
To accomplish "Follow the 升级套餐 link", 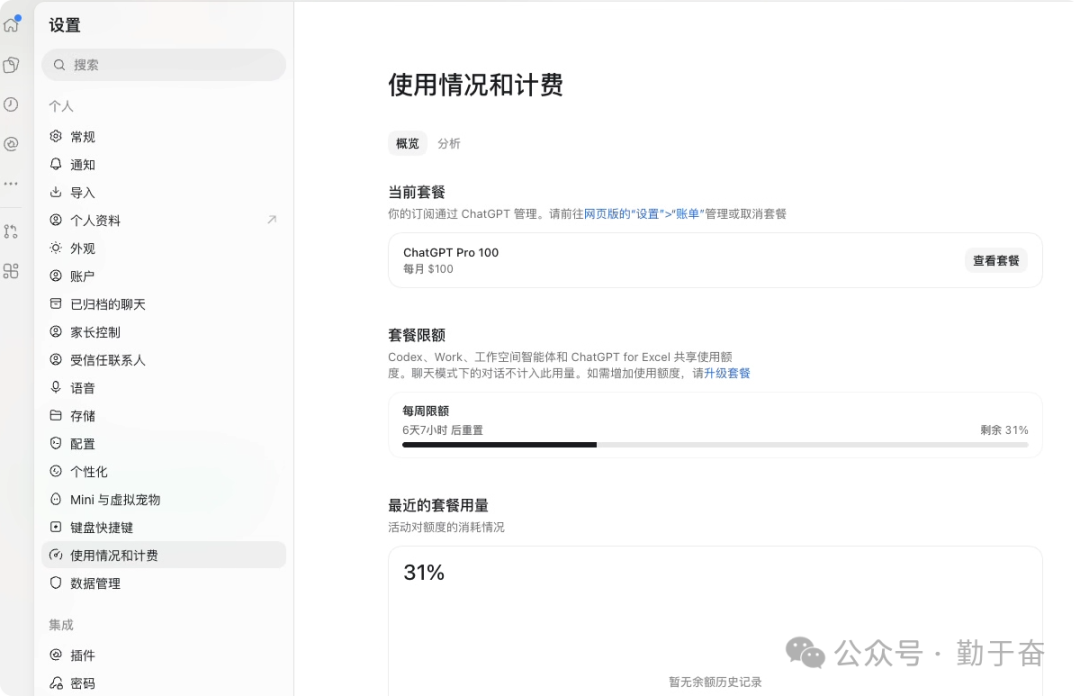I will (x=727, y=373).
